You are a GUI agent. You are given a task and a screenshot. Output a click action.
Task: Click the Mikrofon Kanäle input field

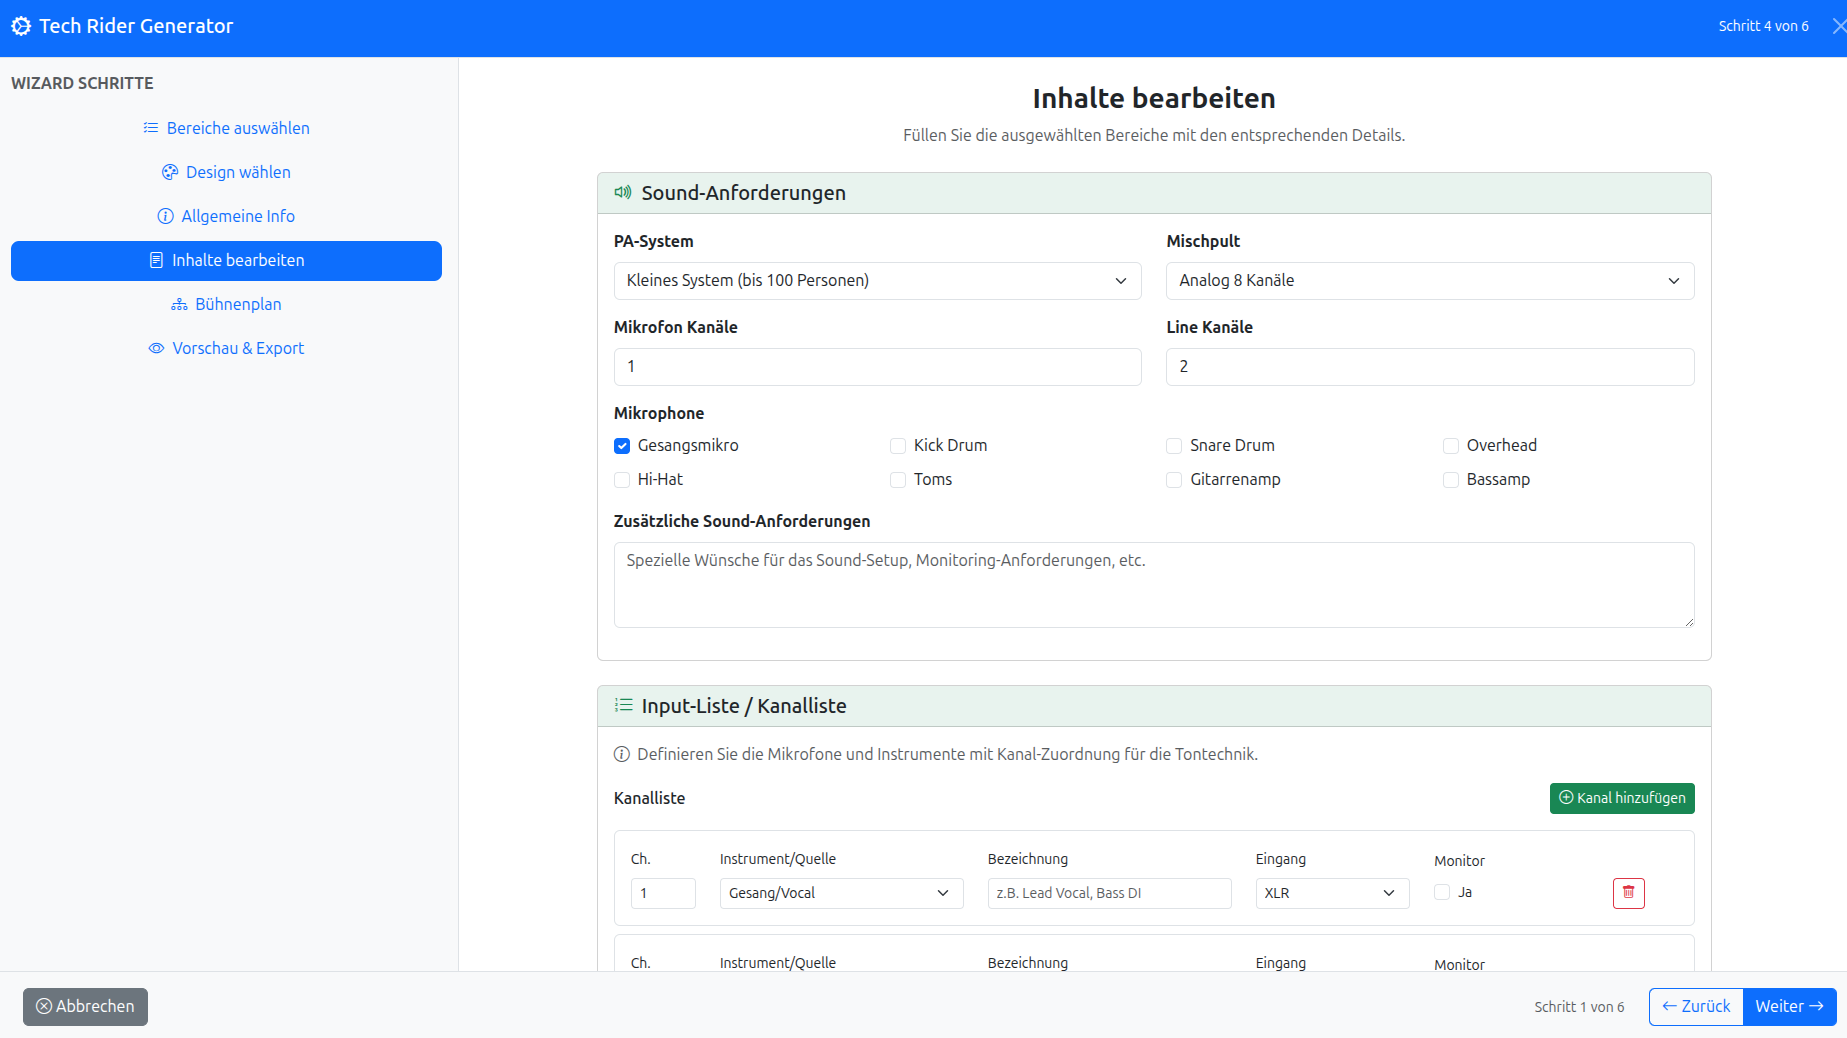click(877, 367)
